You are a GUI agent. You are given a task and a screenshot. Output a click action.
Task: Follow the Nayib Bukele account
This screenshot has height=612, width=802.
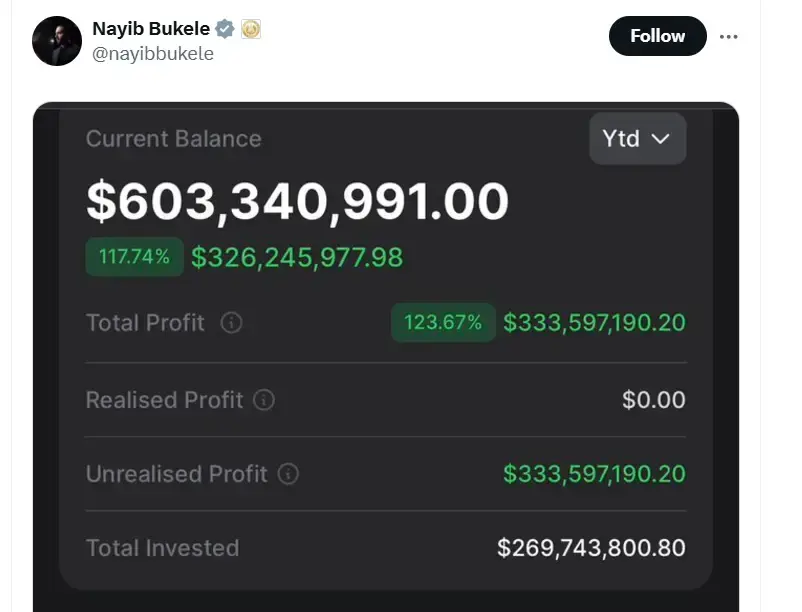click(657, 36)
